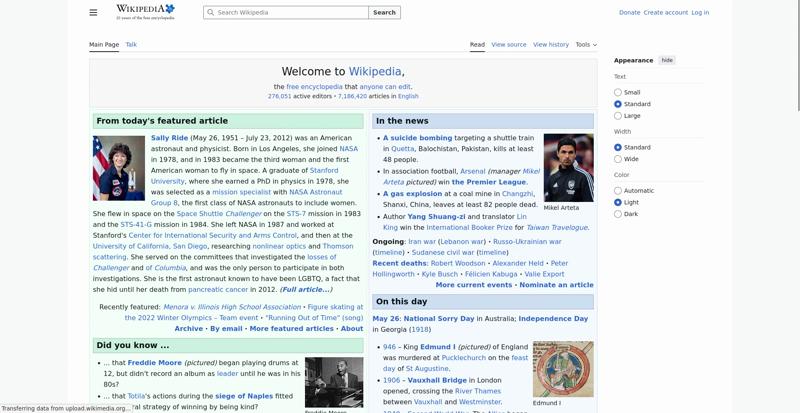Open the hamburger main menu icon
Viewport: 800px width, 413px height.
[x=93, y=12]
